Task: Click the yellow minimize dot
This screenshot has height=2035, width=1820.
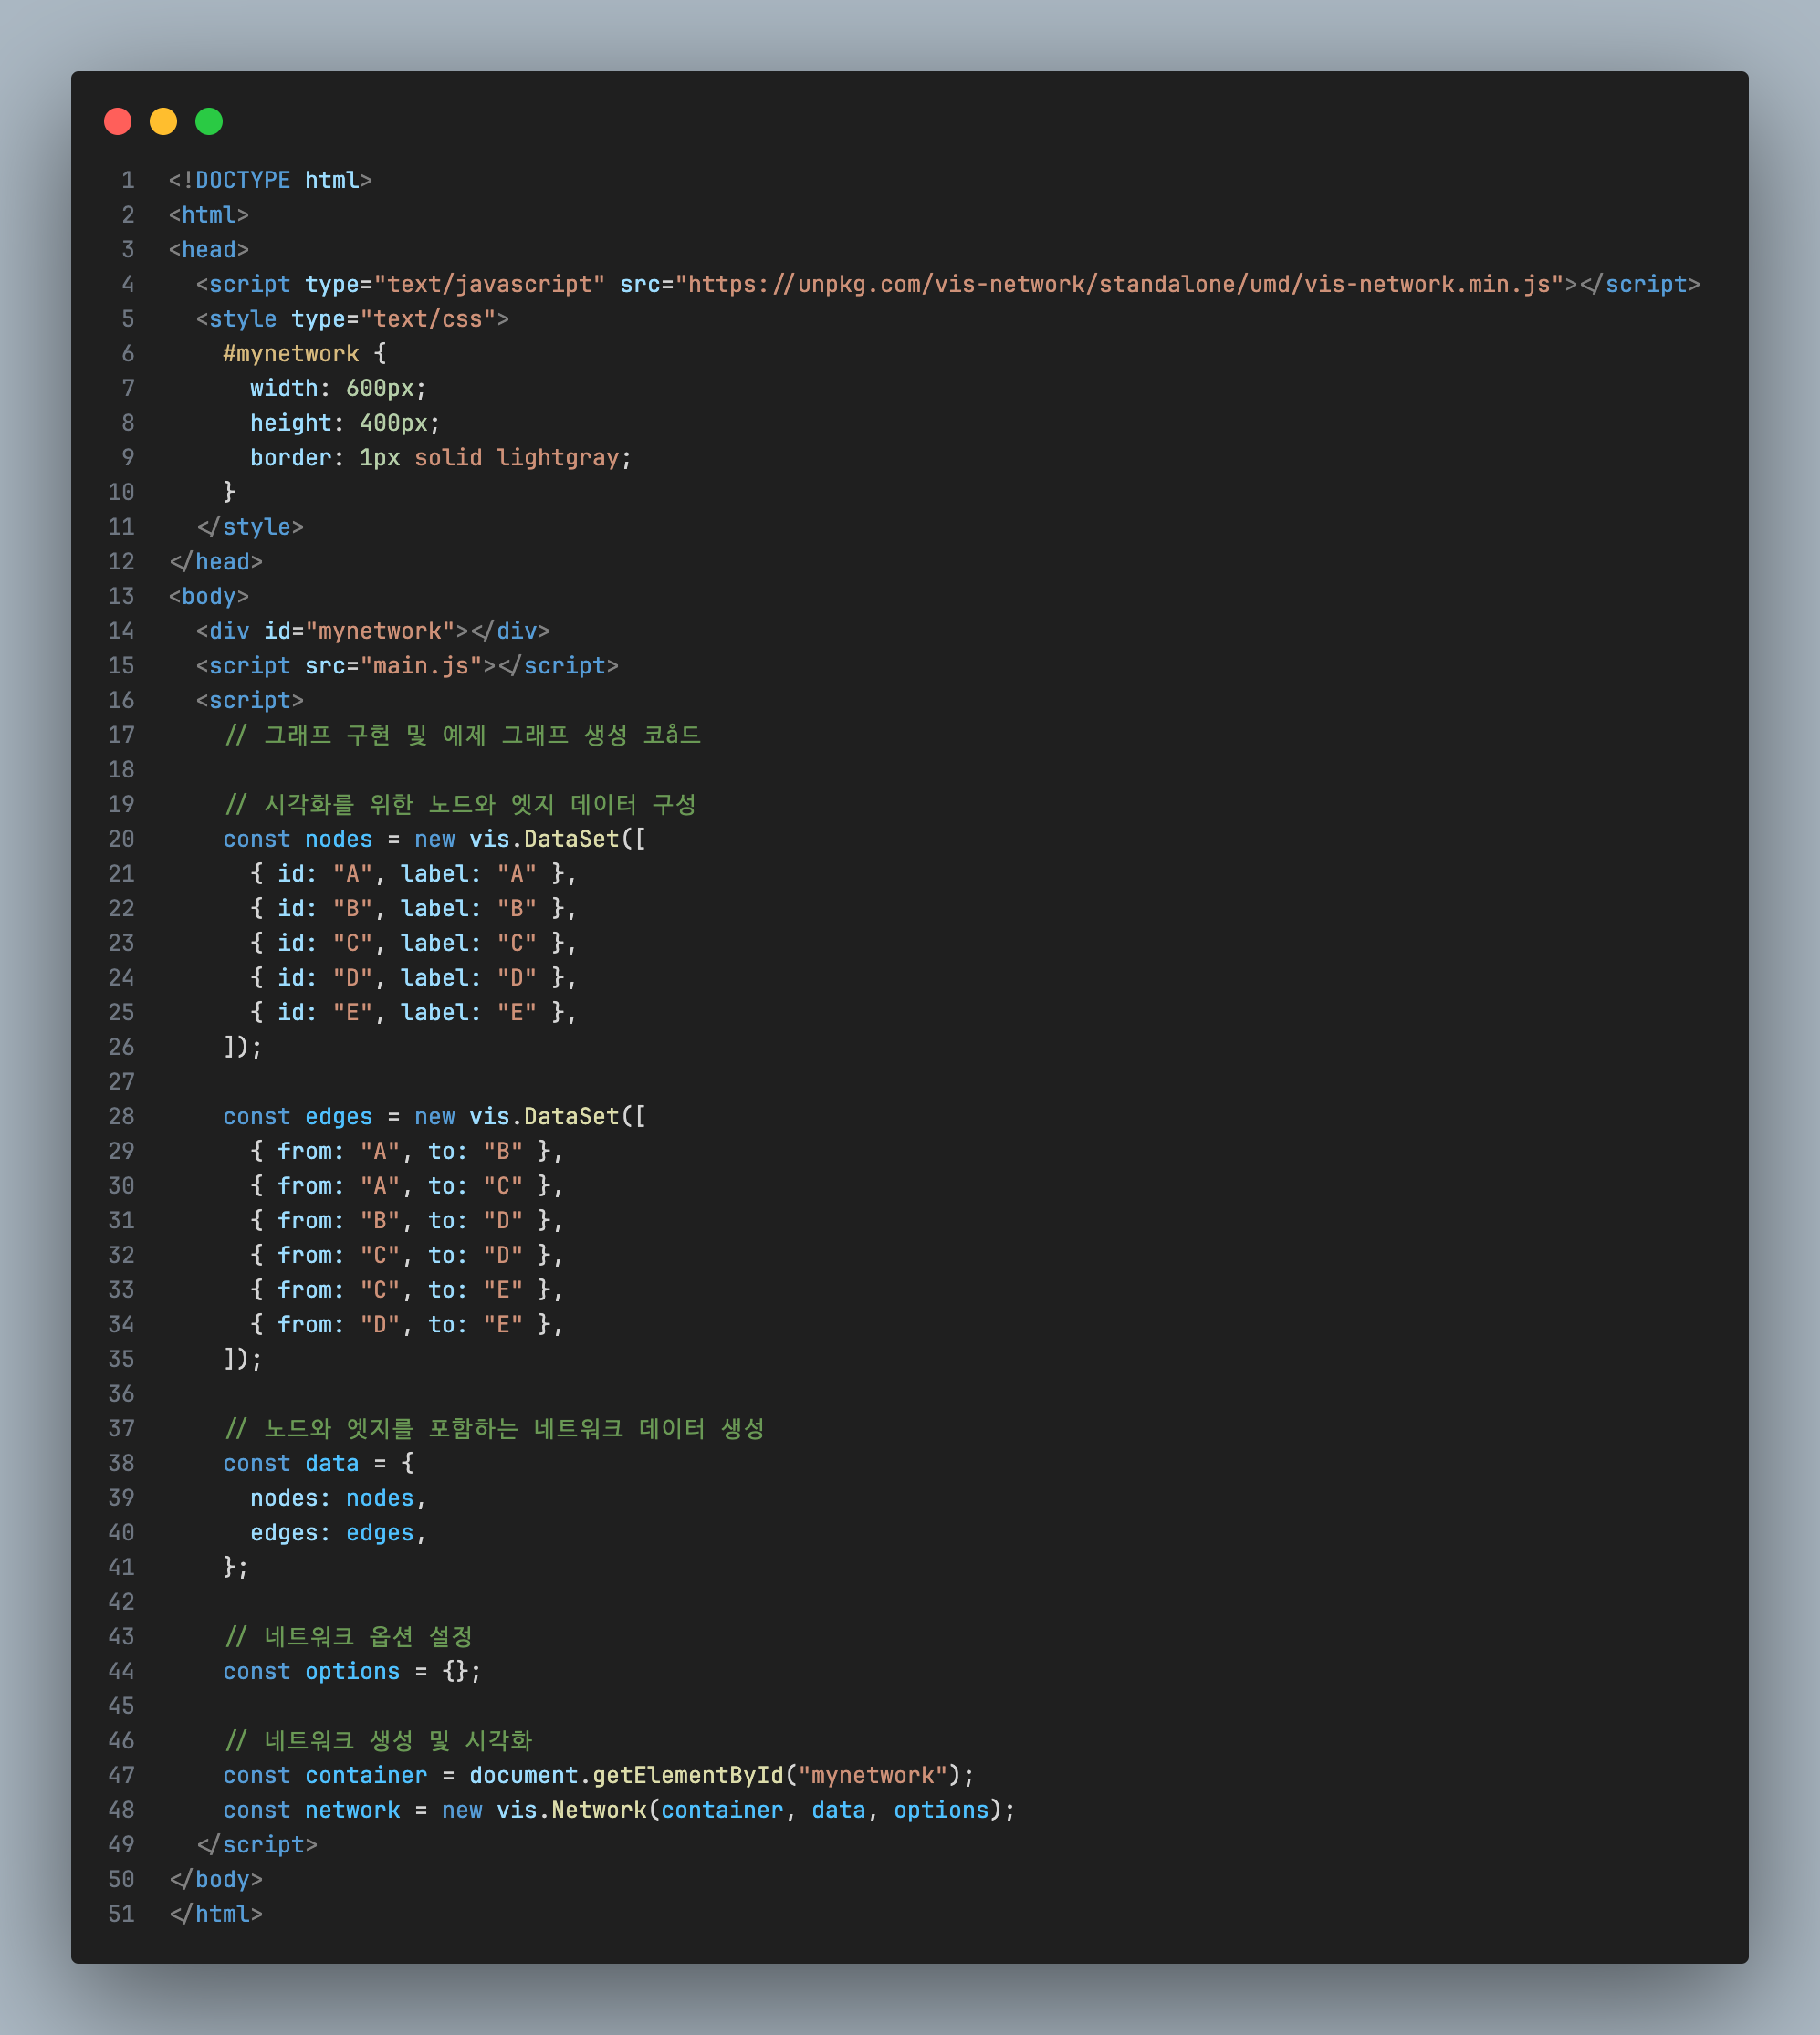Action: (x=163, y=121)
